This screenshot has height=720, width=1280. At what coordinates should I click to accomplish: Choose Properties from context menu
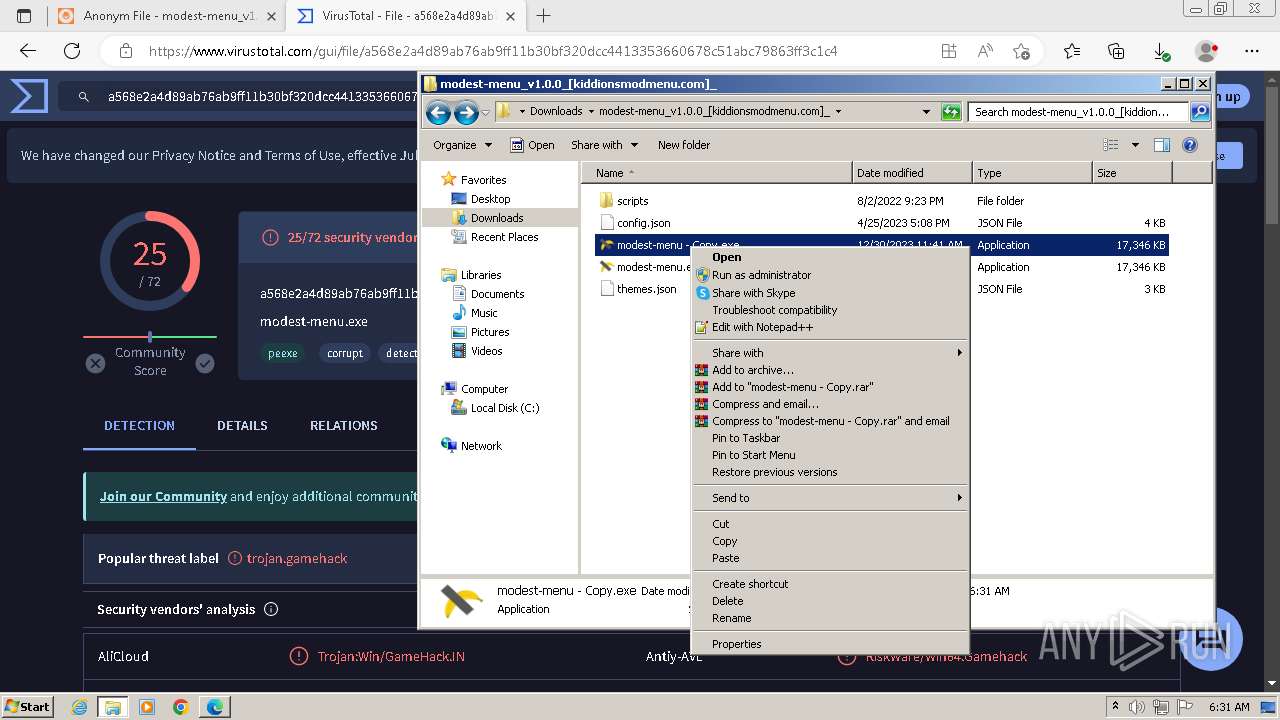pos(830,644)
